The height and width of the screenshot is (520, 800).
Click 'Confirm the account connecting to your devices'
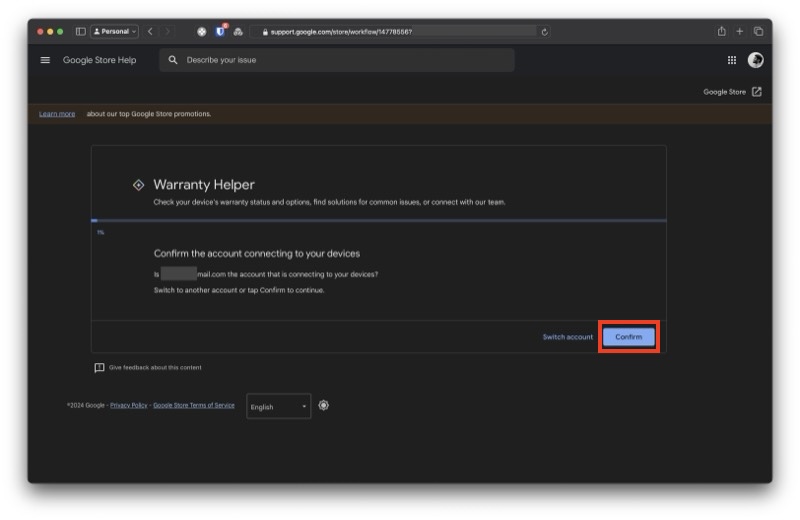257,254
